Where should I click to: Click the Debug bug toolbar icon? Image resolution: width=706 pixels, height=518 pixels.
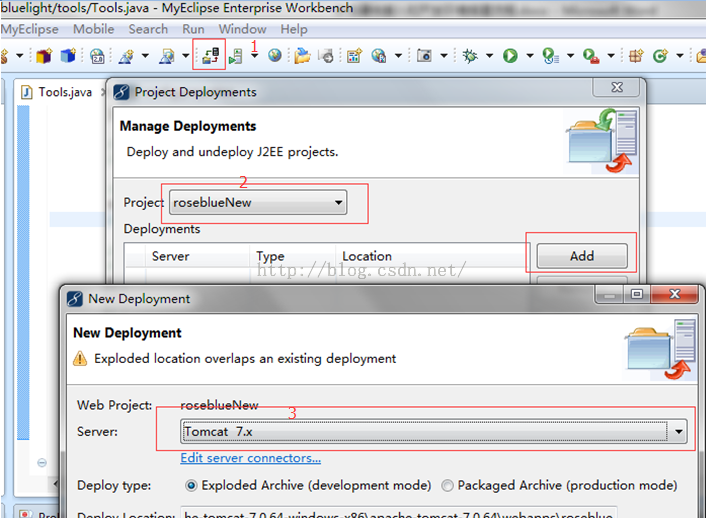pos(470,56)
